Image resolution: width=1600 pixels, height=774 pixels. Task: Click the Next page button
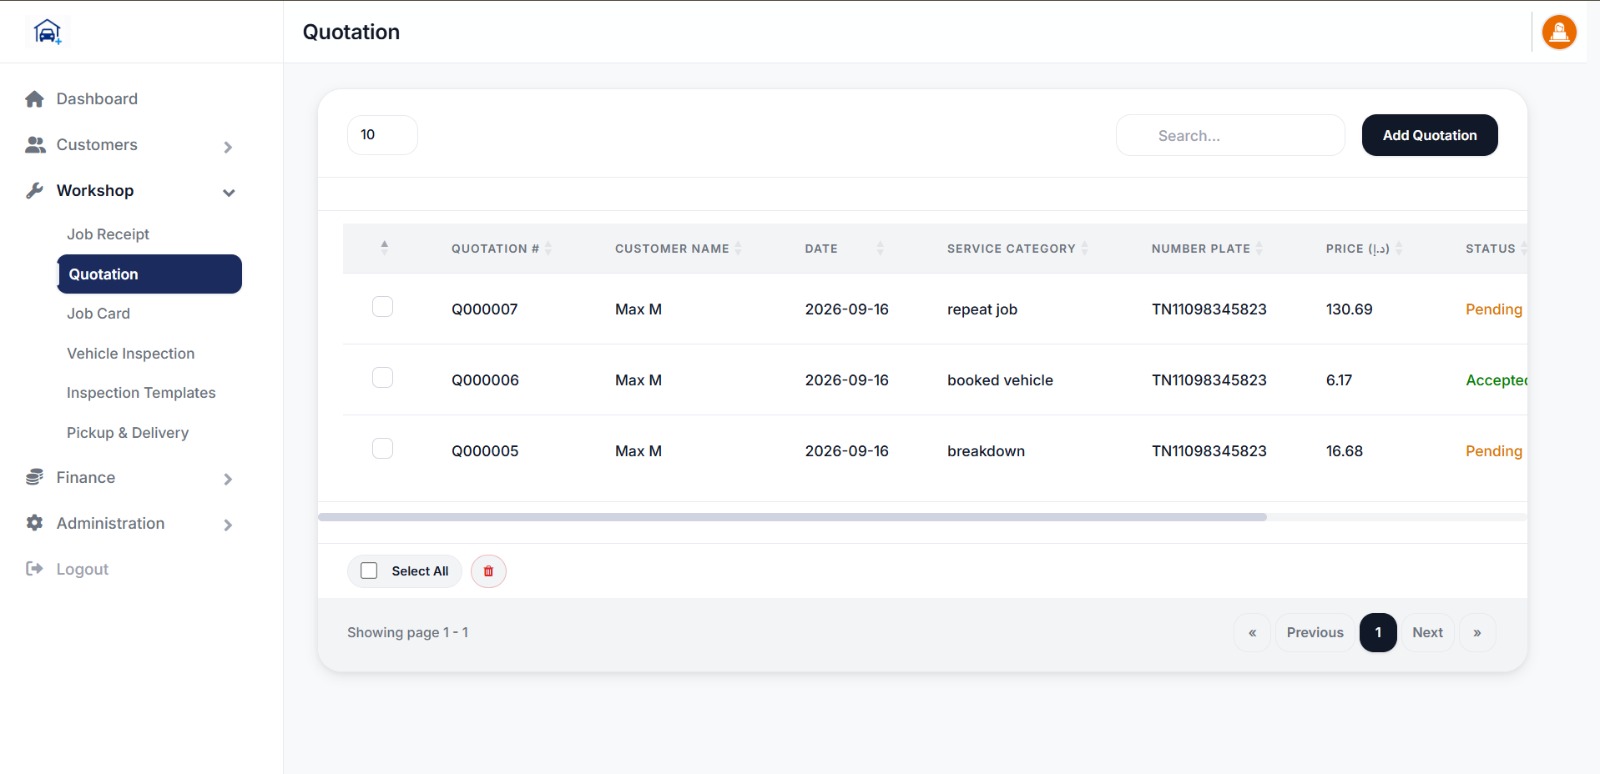click(x=1427, y=633)
